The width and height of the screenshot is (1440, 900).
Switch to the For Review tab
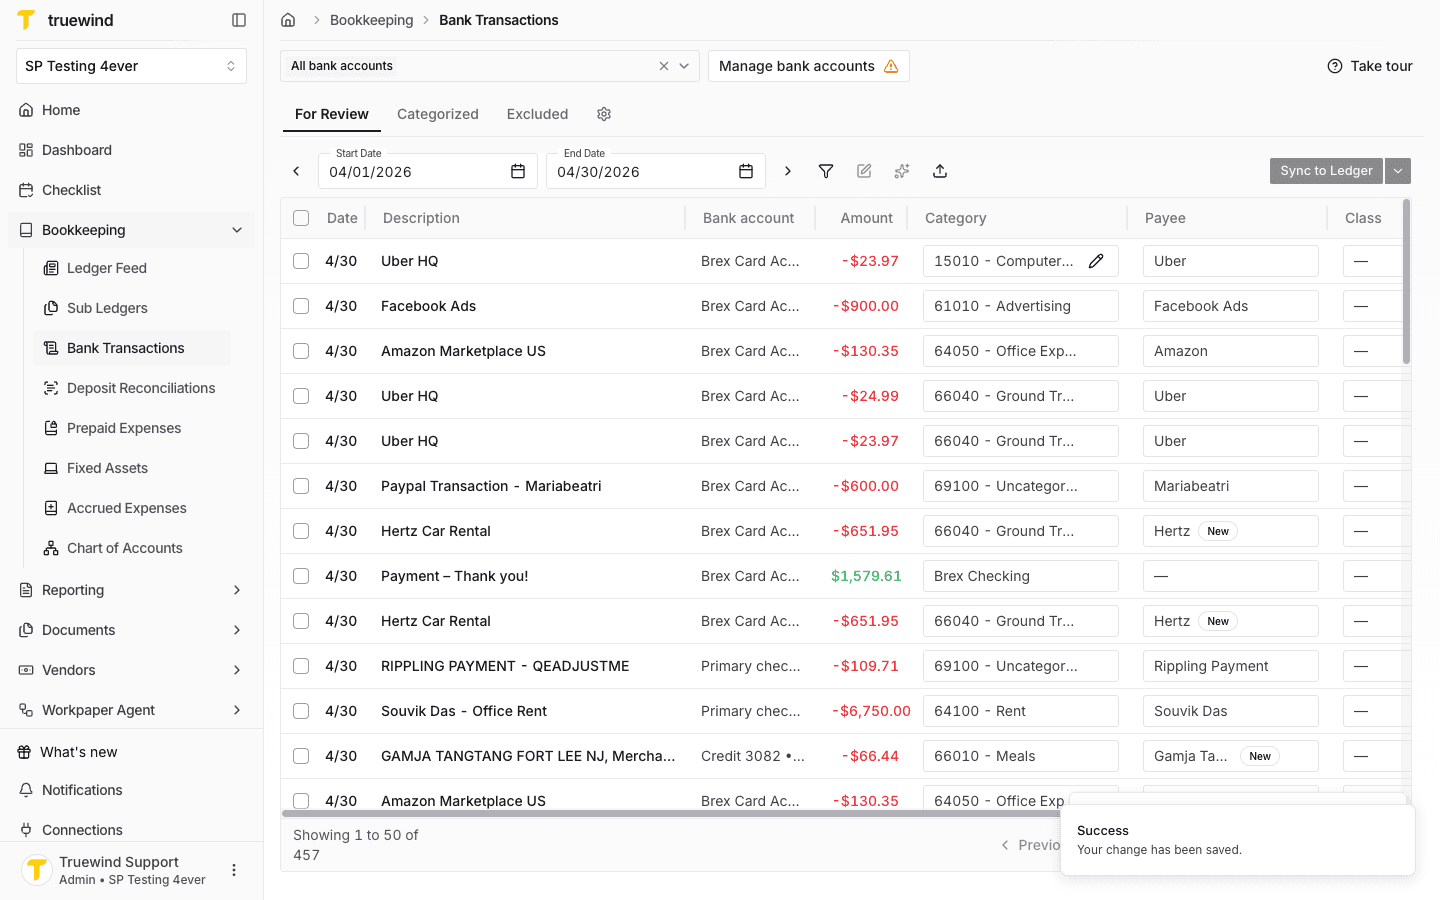tap(332, 114)
